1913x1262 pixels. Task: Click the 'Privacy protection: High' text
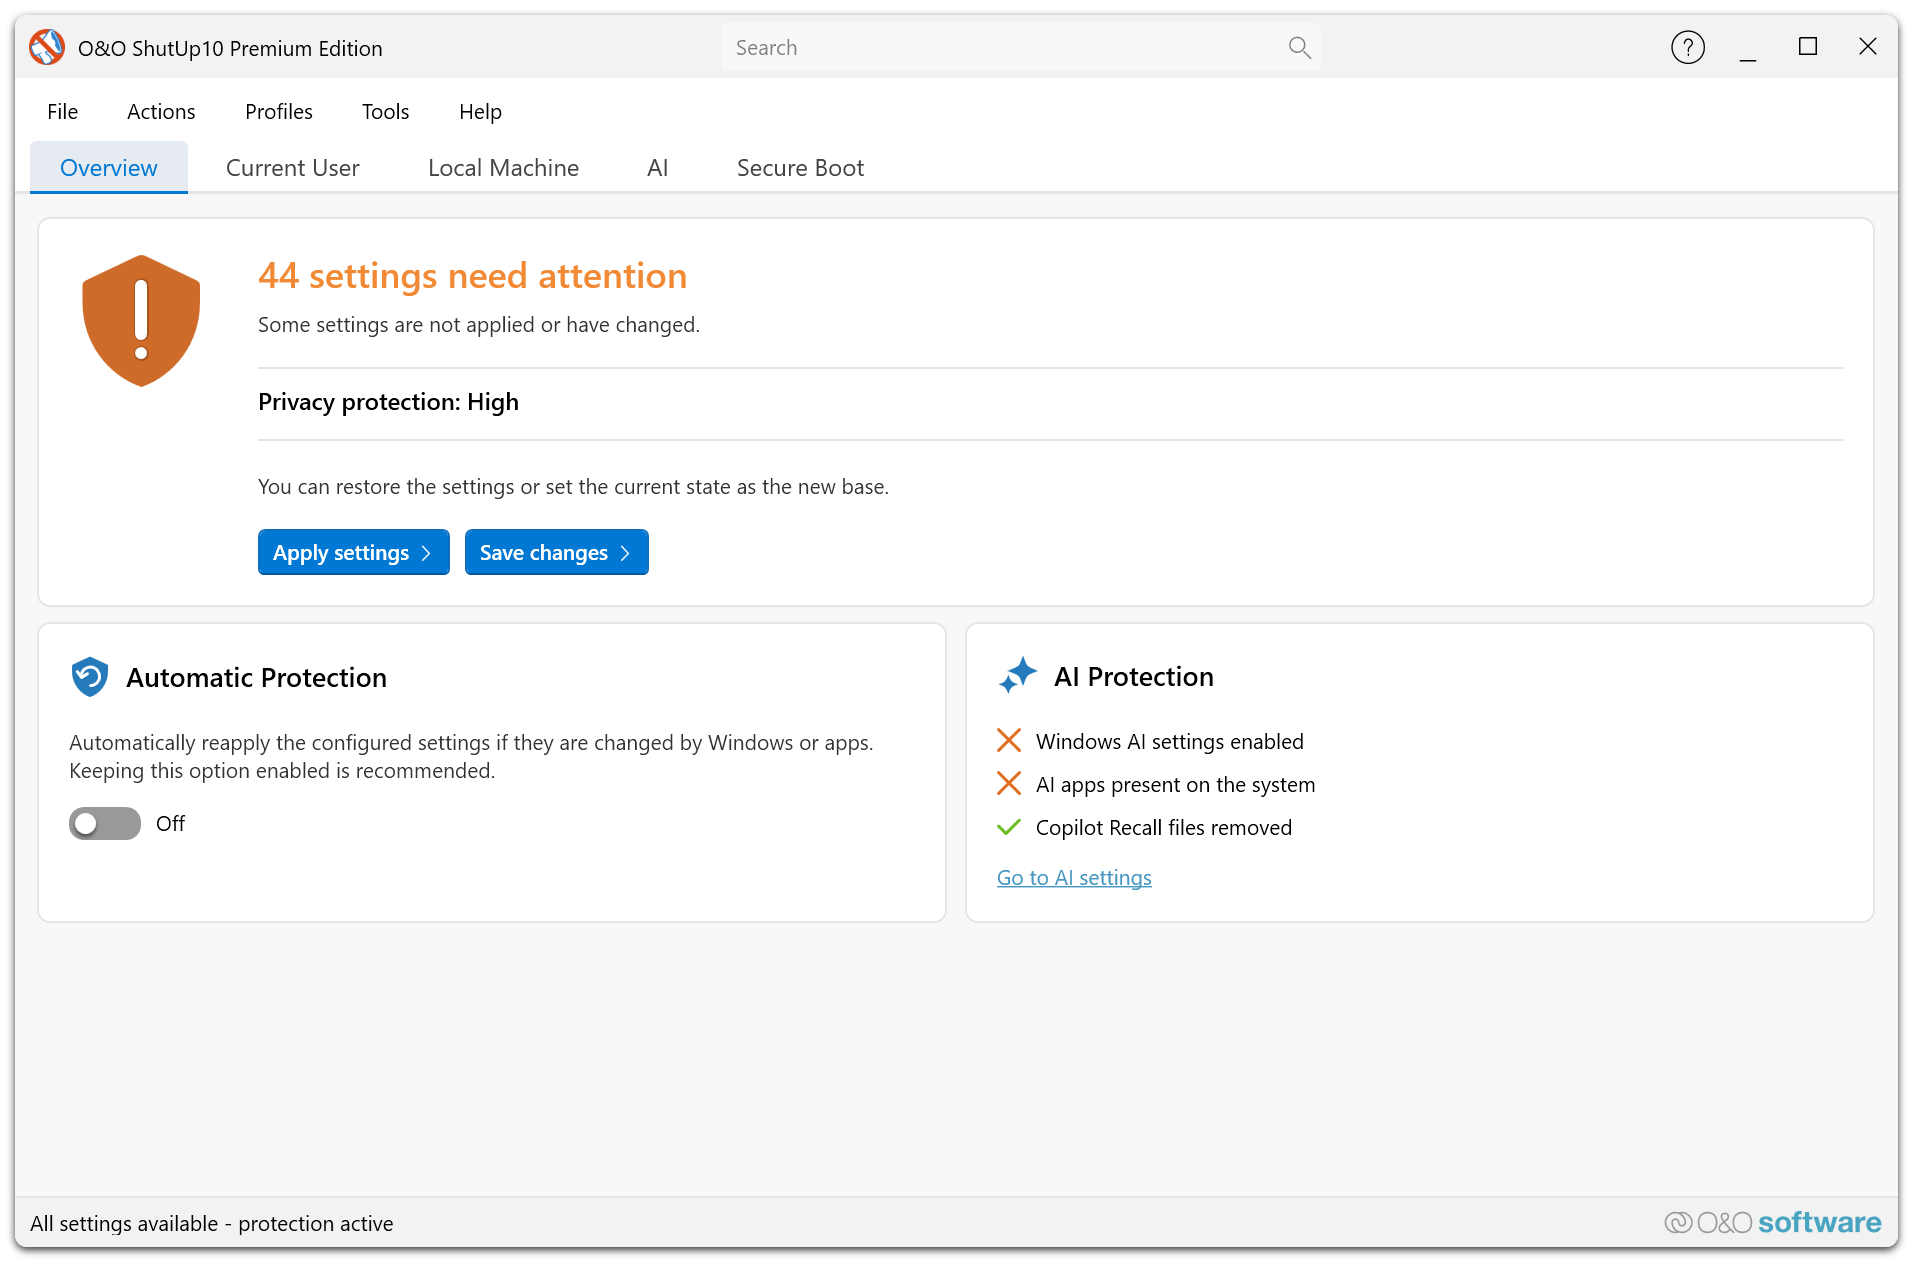pos(388,402)
